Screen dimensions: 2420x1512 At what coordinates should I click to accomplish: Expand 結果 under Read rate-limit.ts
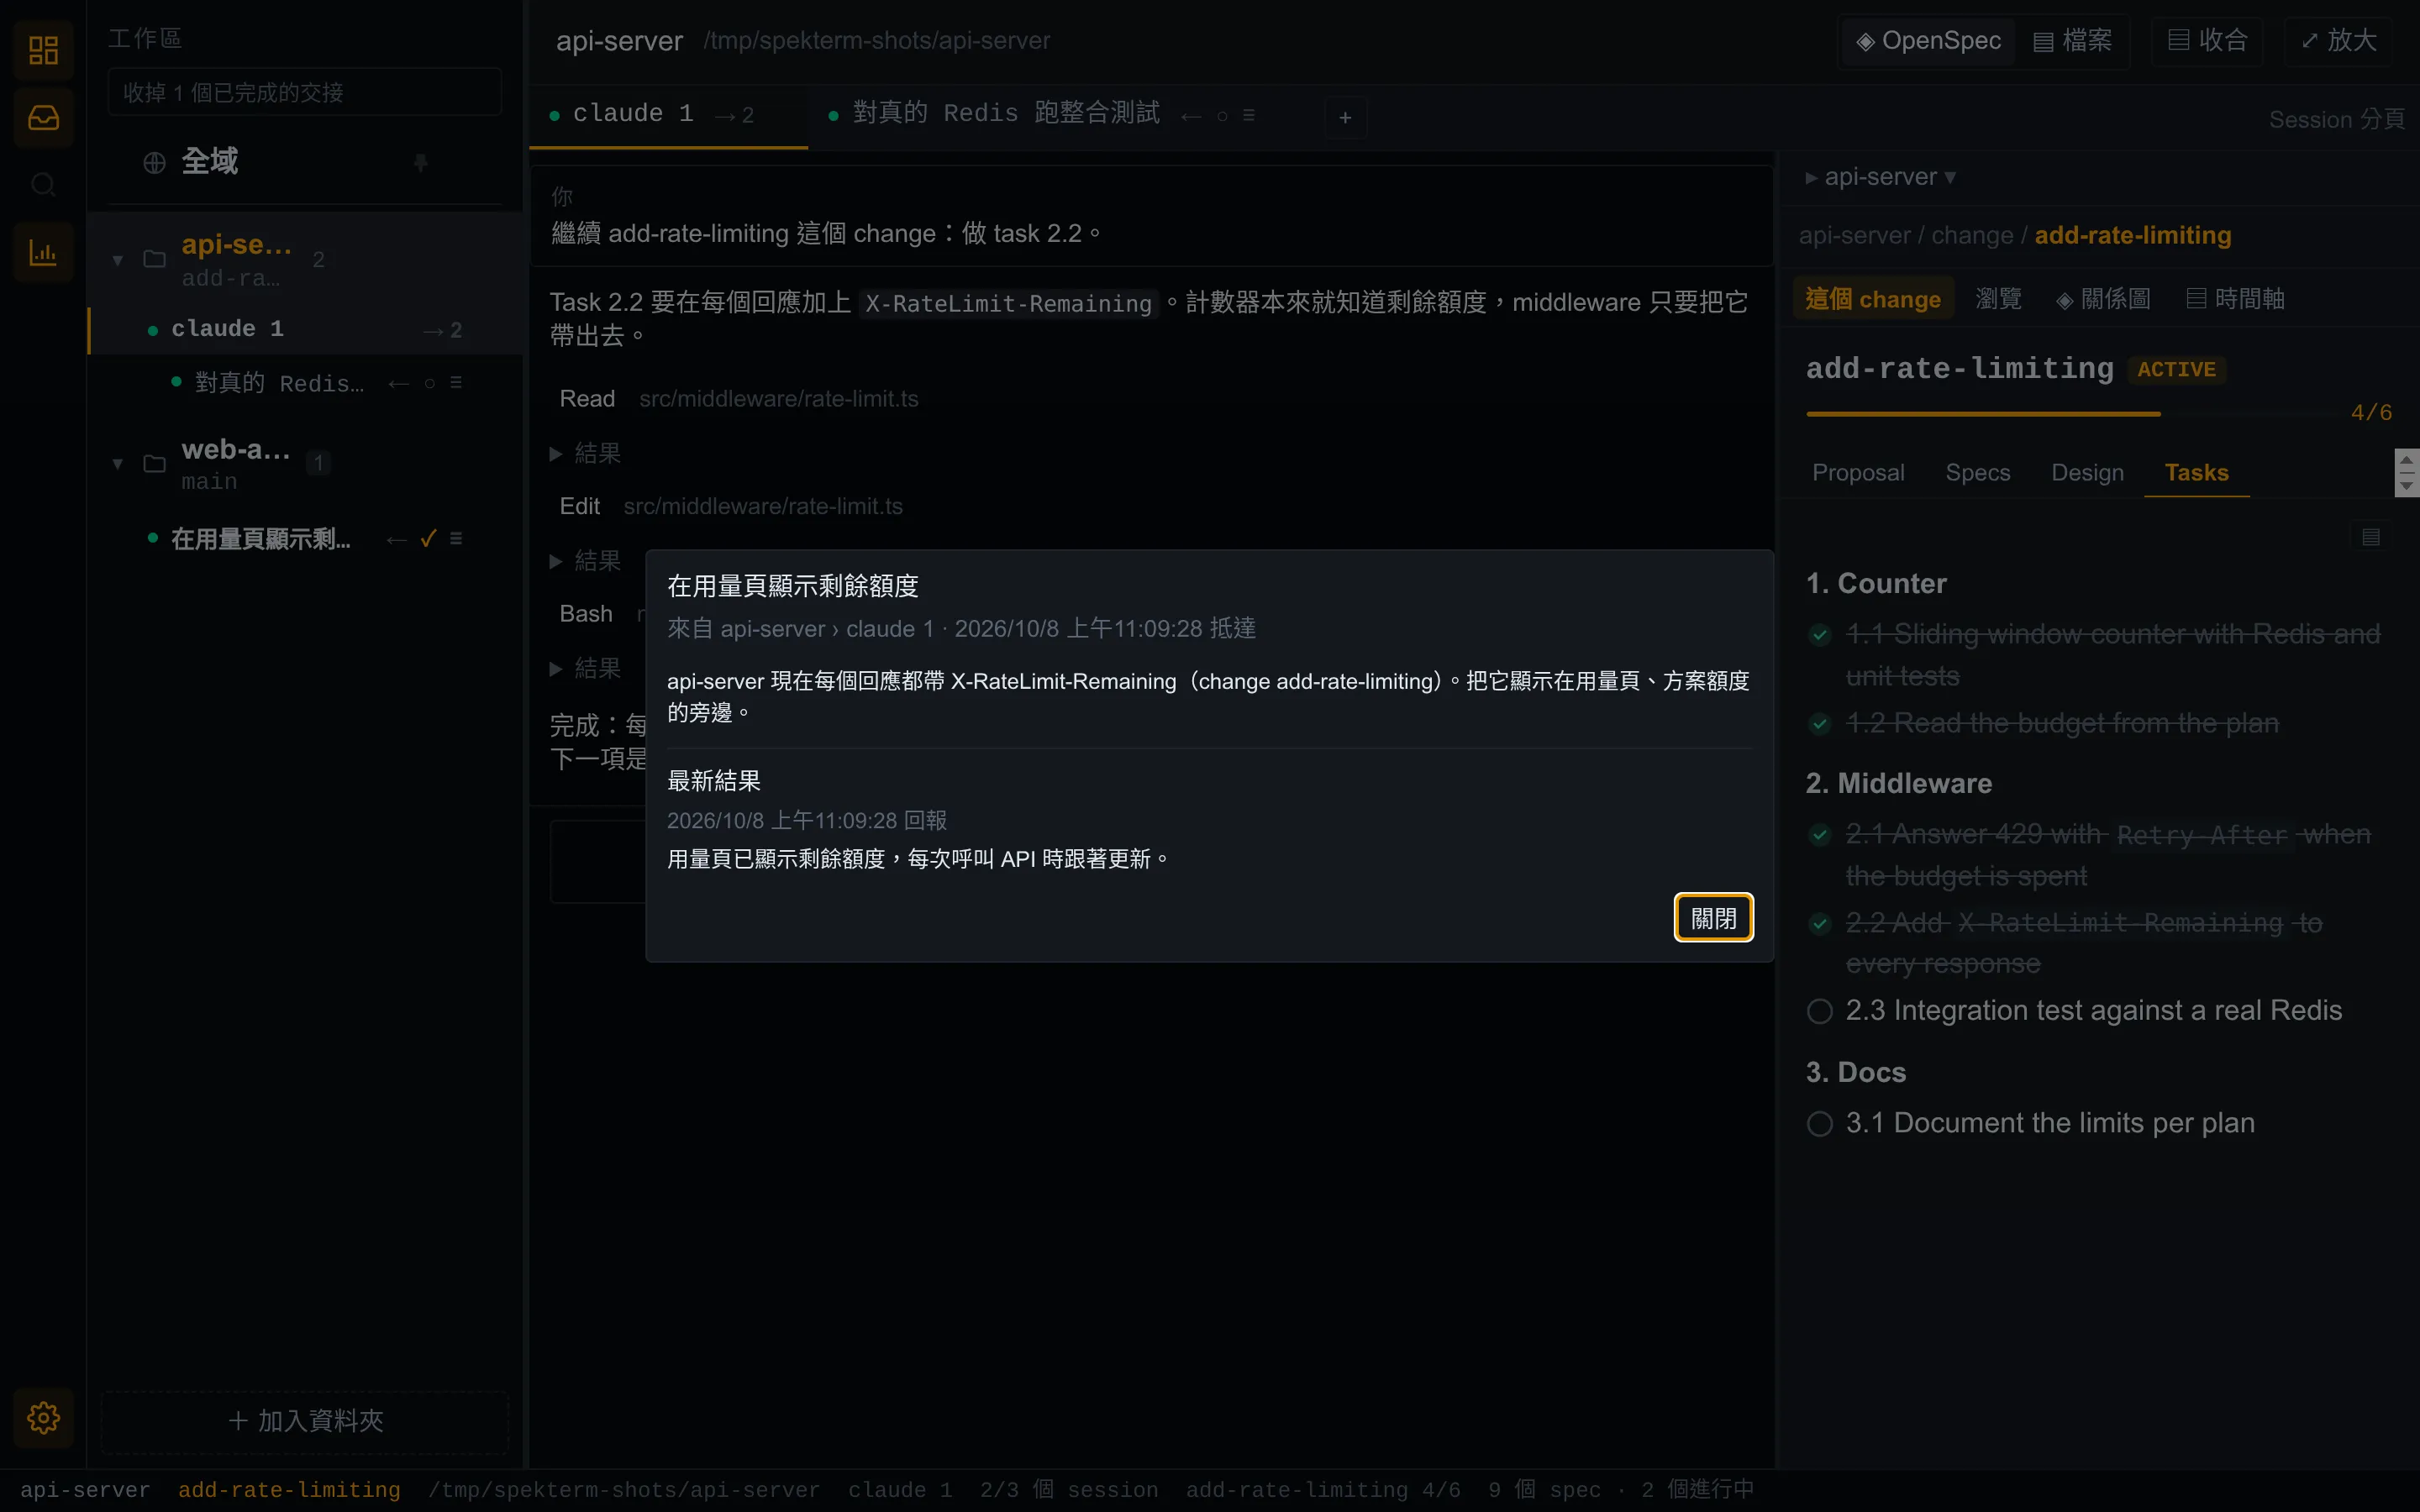[586, 453]
